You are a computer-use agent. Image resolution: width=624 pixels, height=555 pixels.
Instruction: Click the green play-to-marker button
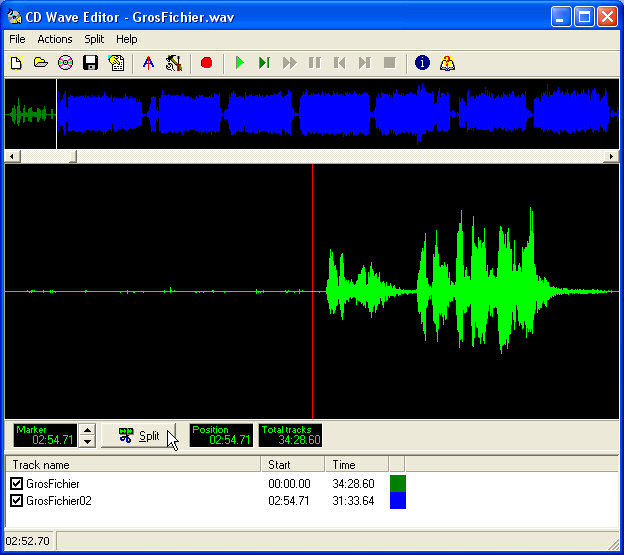264,63
